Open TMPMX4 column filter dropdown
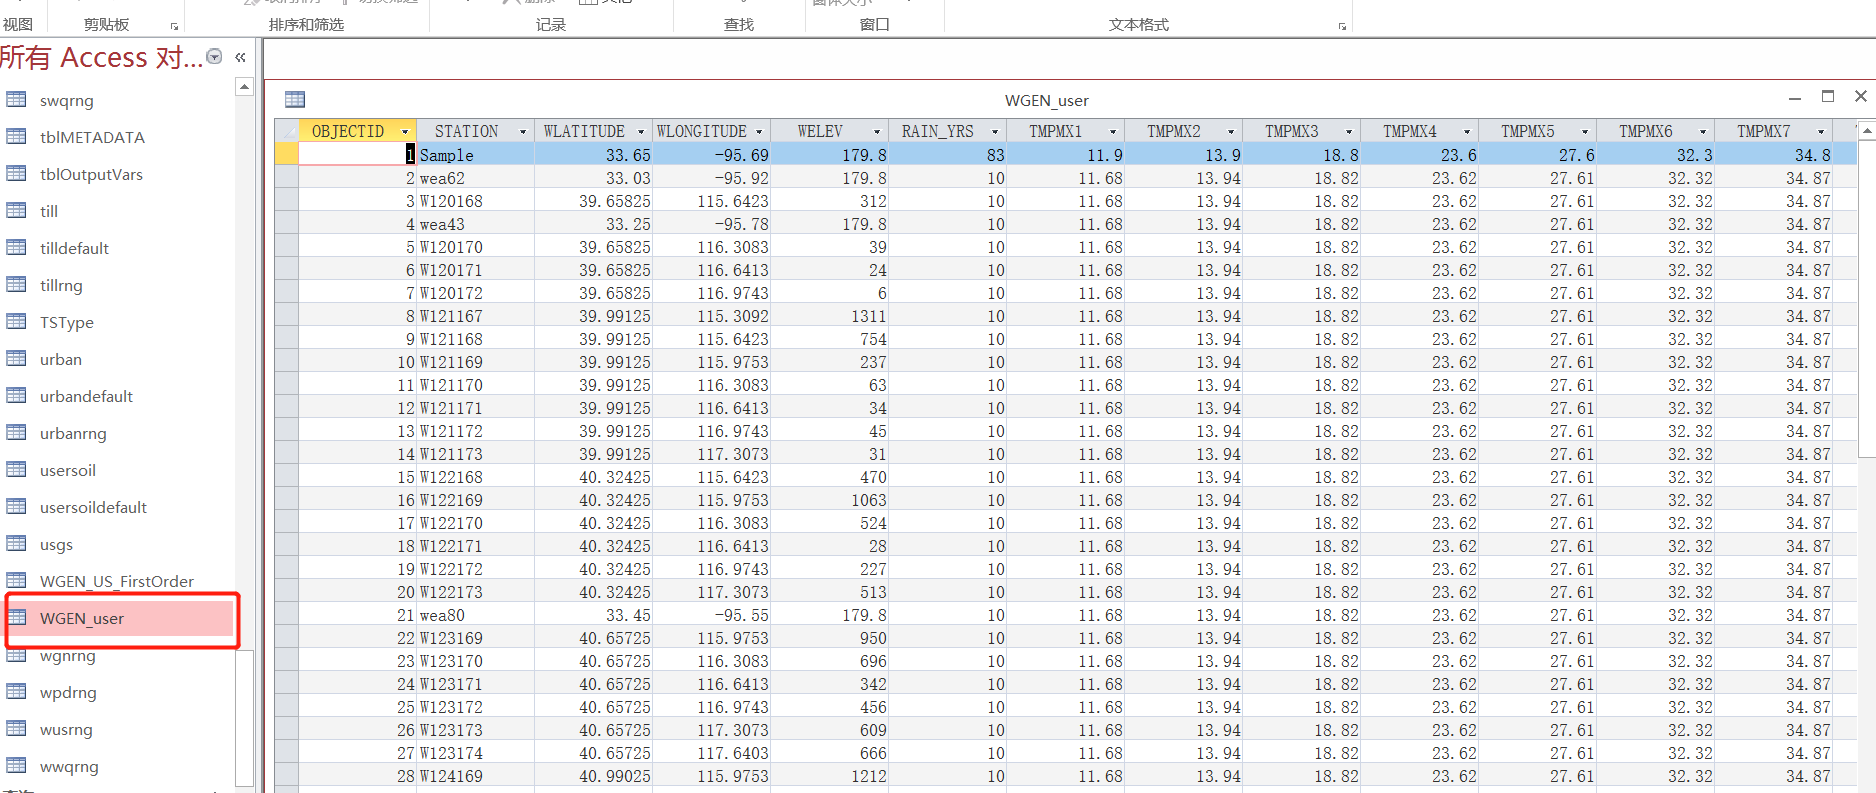This screenshot has height=793, width=1876. [x=1467, y=132]
